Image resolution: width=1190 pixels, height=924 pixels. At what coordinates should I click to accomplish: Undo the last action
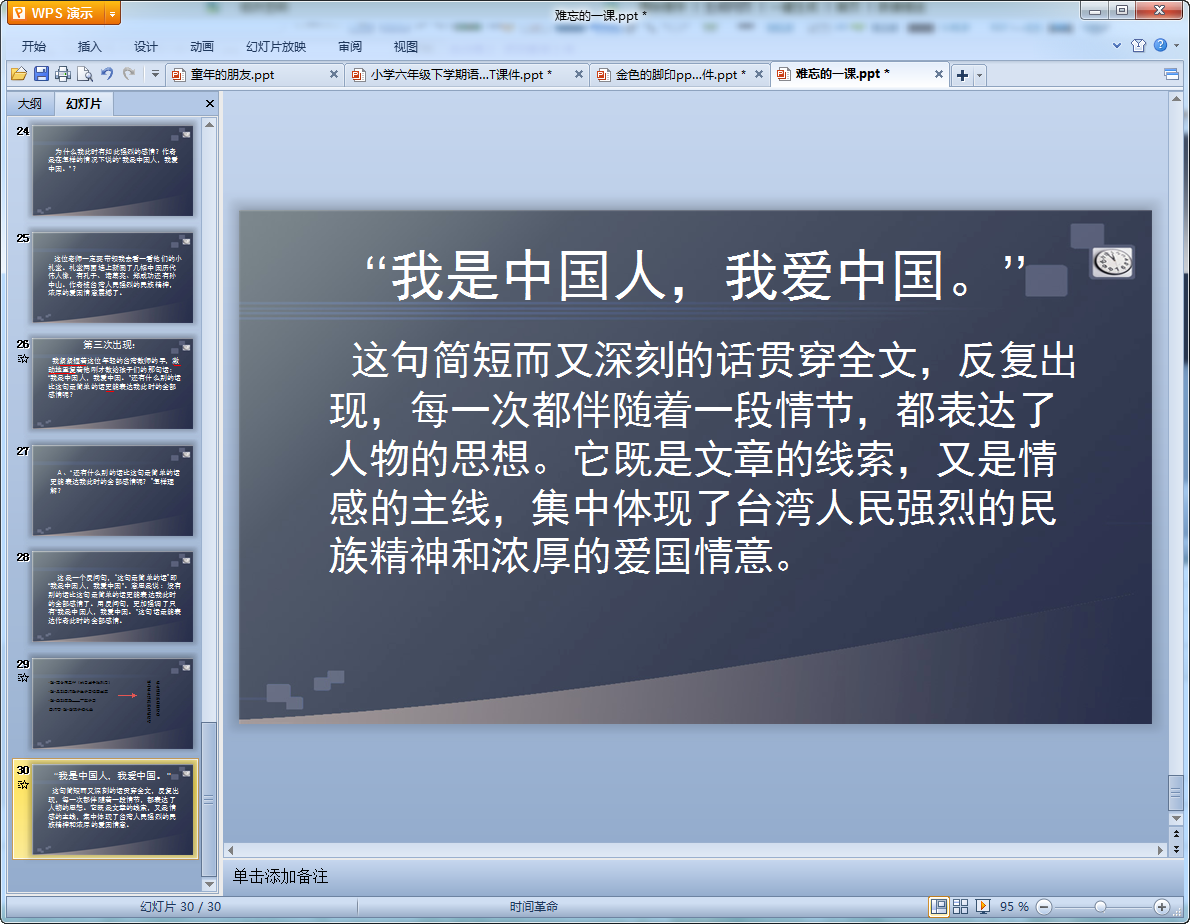[x=107, y=74]
